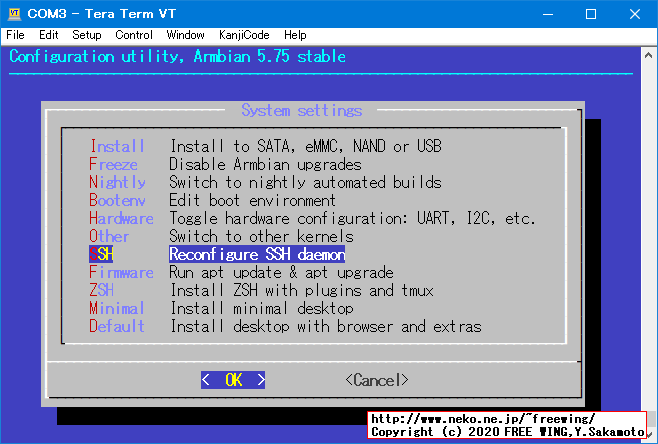This screenshot has width=658, height=444.
Task: Click 'Install ZSH with plugins and tmux'
Action: (302, 290)
